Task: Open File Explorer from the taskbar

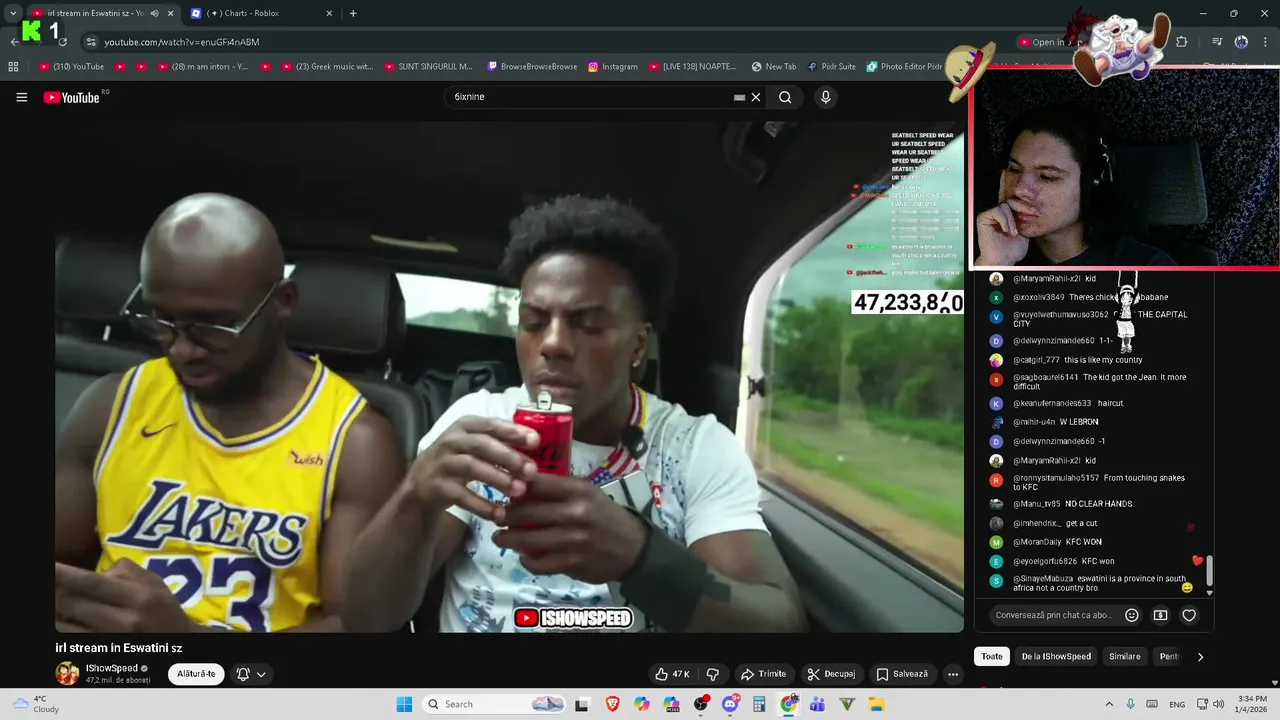Action: coord(877,704)
